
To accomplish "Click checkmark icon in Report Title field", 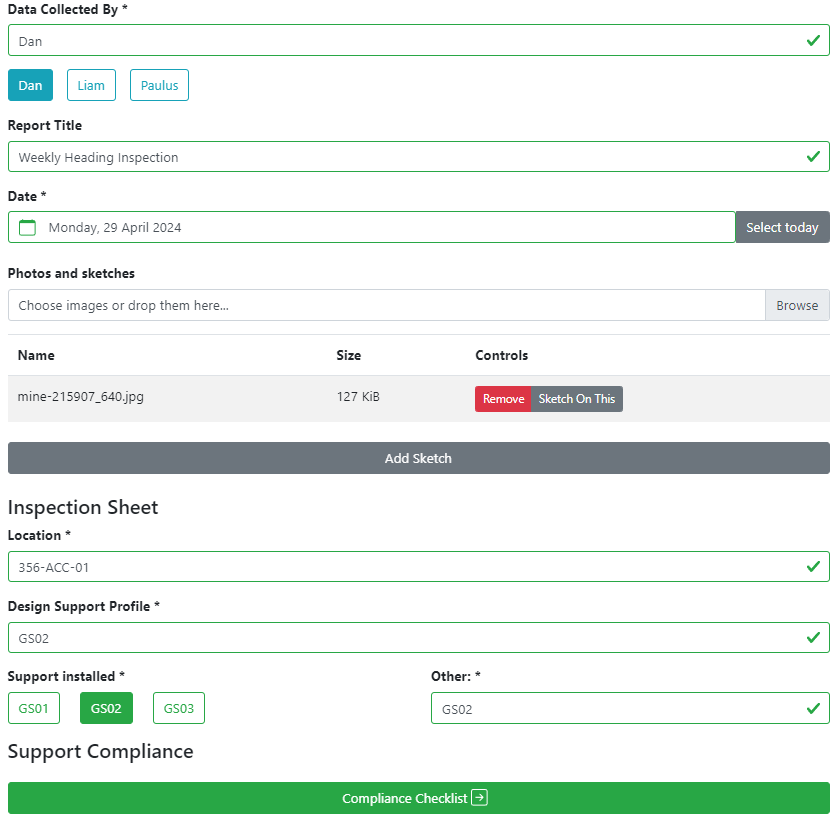I will click(813, 157).
